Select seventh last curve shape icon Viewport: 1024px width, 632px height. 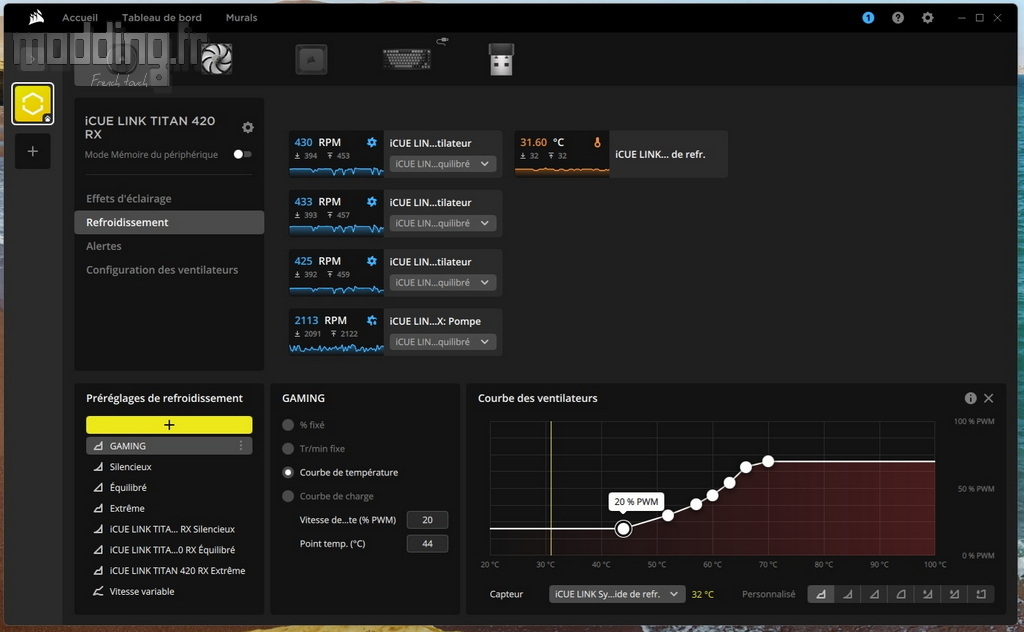981,594
